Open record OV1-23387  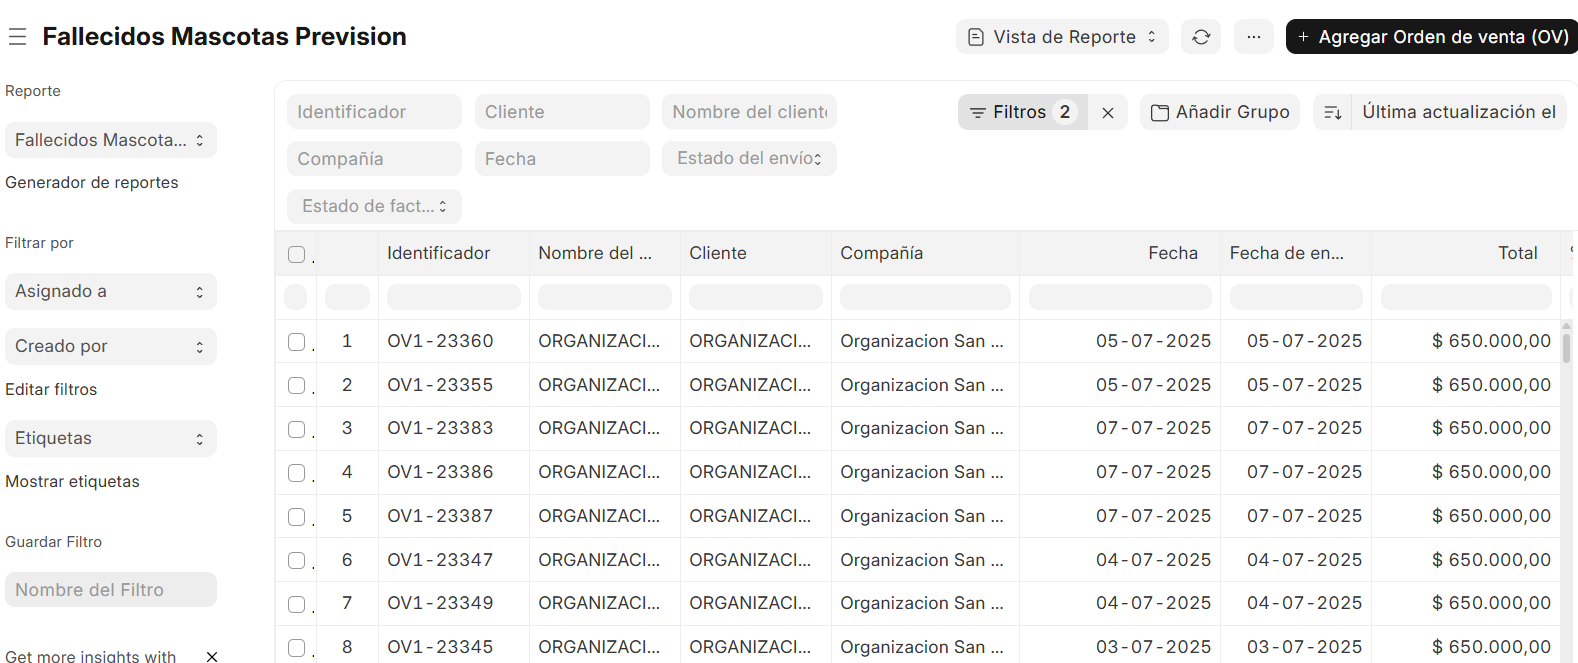tap(440, 516)
